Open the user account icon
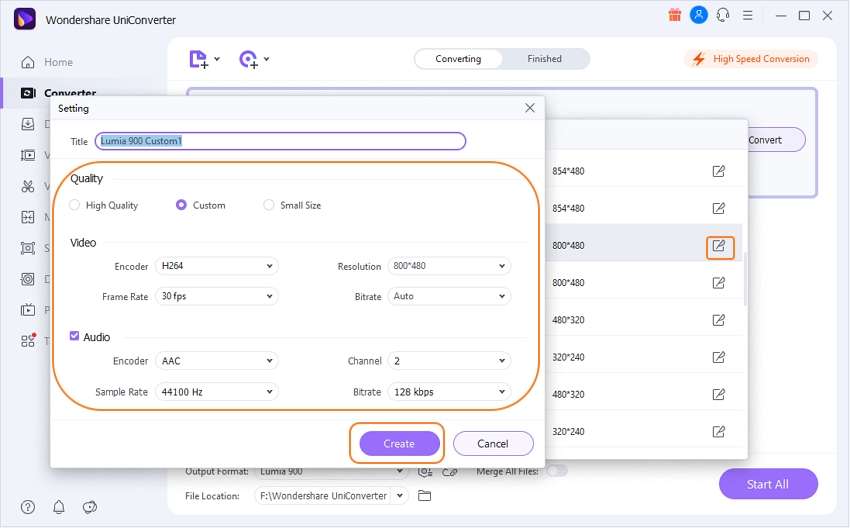The height and width of the screenshot is (528, 850). pyautogui.click(x=699, y=15)
